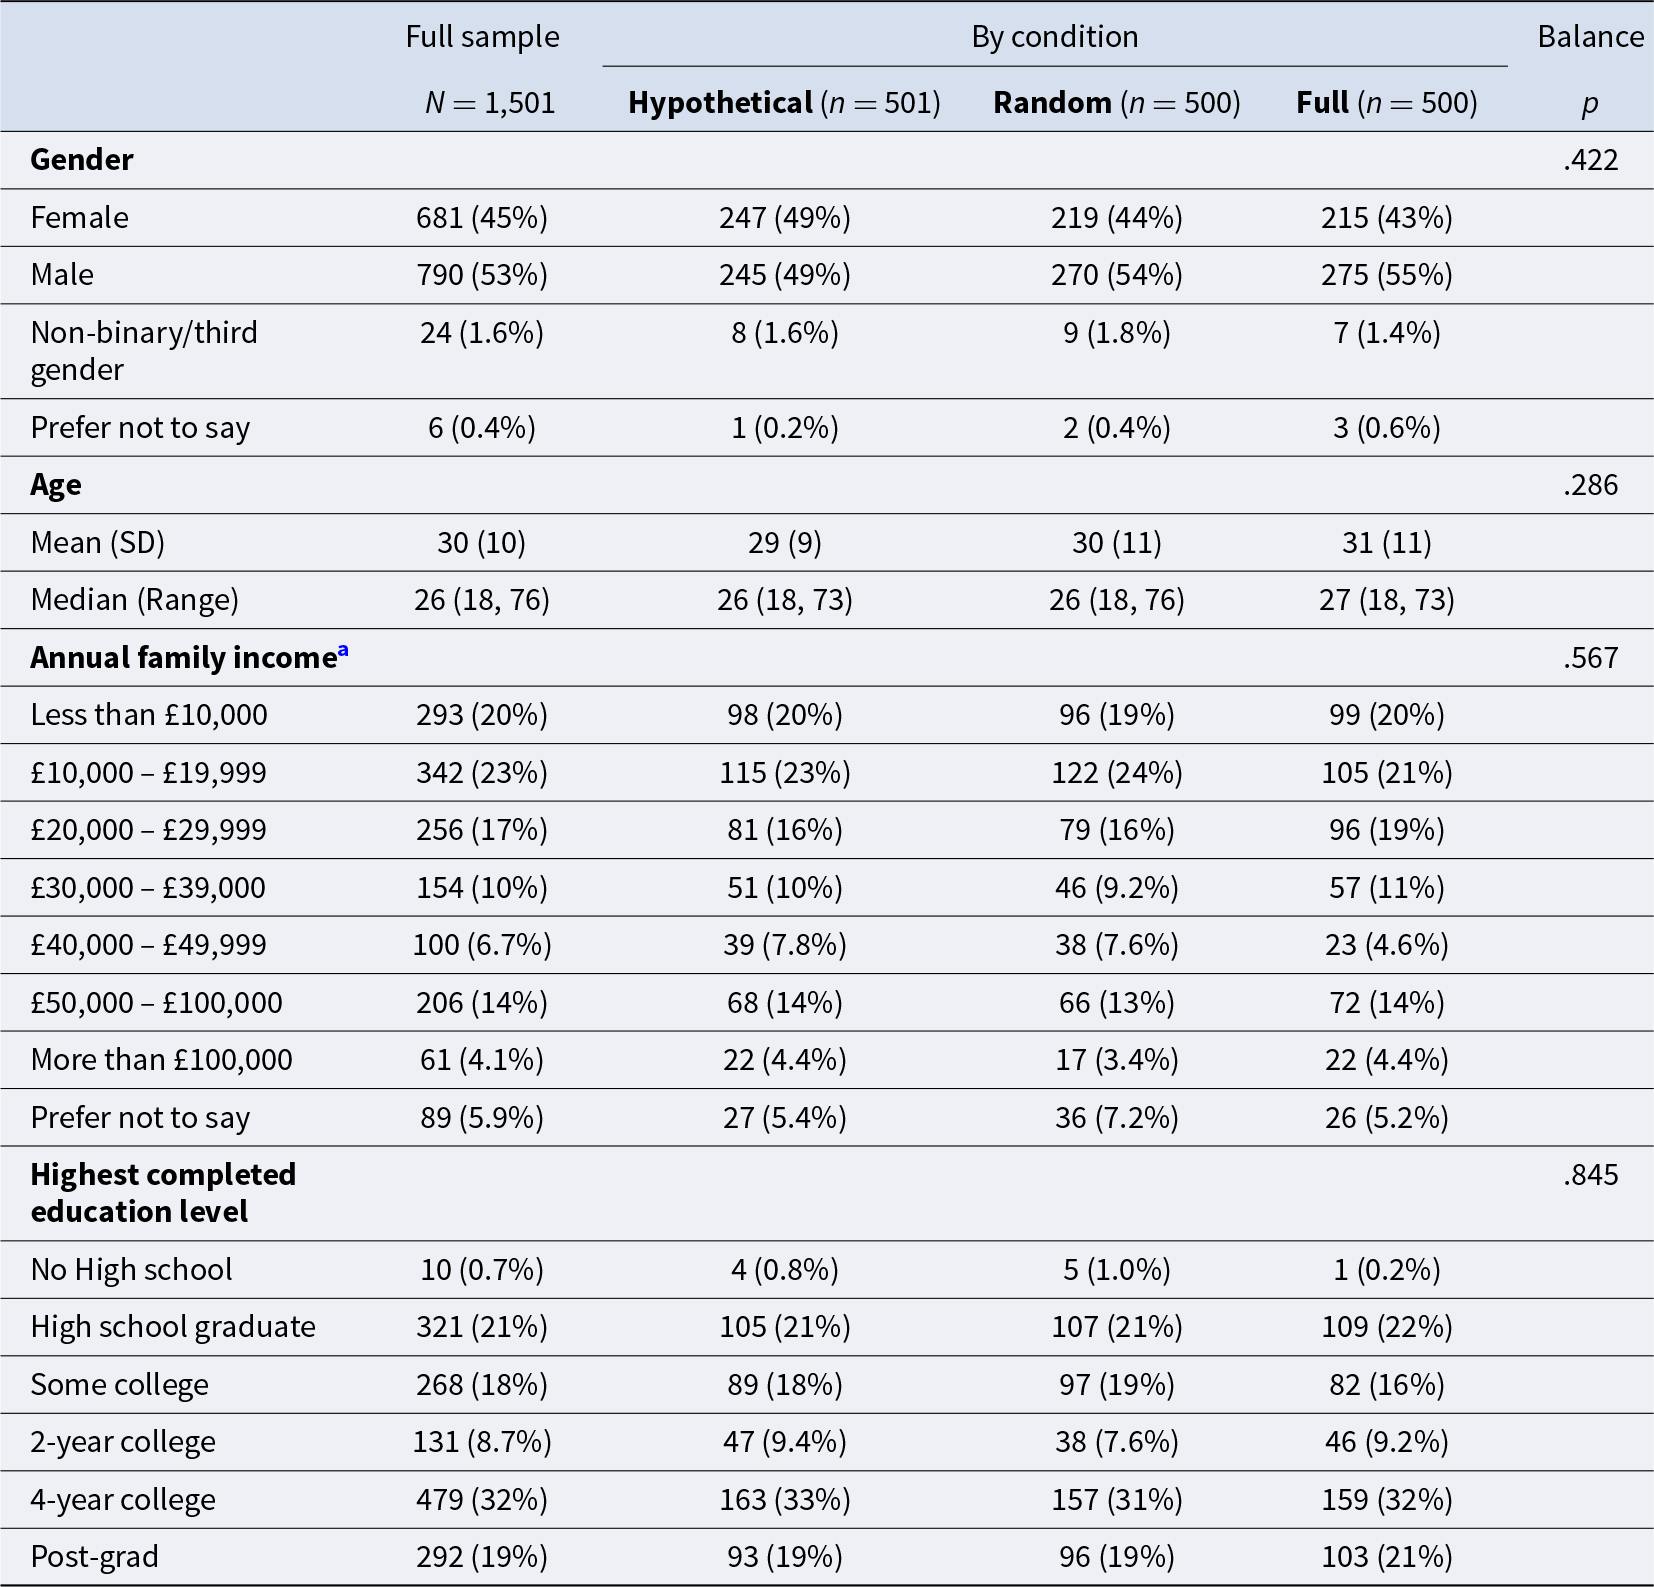Open footnote link "a" beside Annual family income
This screenshot has height=1587, width=1654.
(x=343, y=651)
